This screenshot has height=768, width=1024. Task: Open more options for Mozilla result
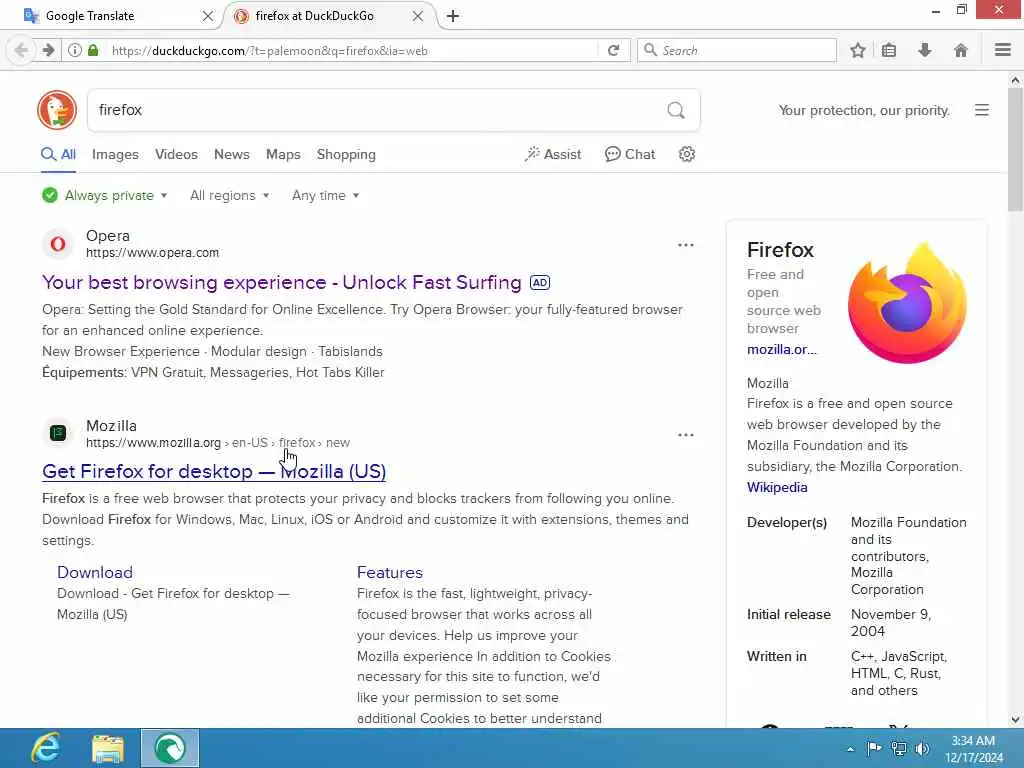686,435
